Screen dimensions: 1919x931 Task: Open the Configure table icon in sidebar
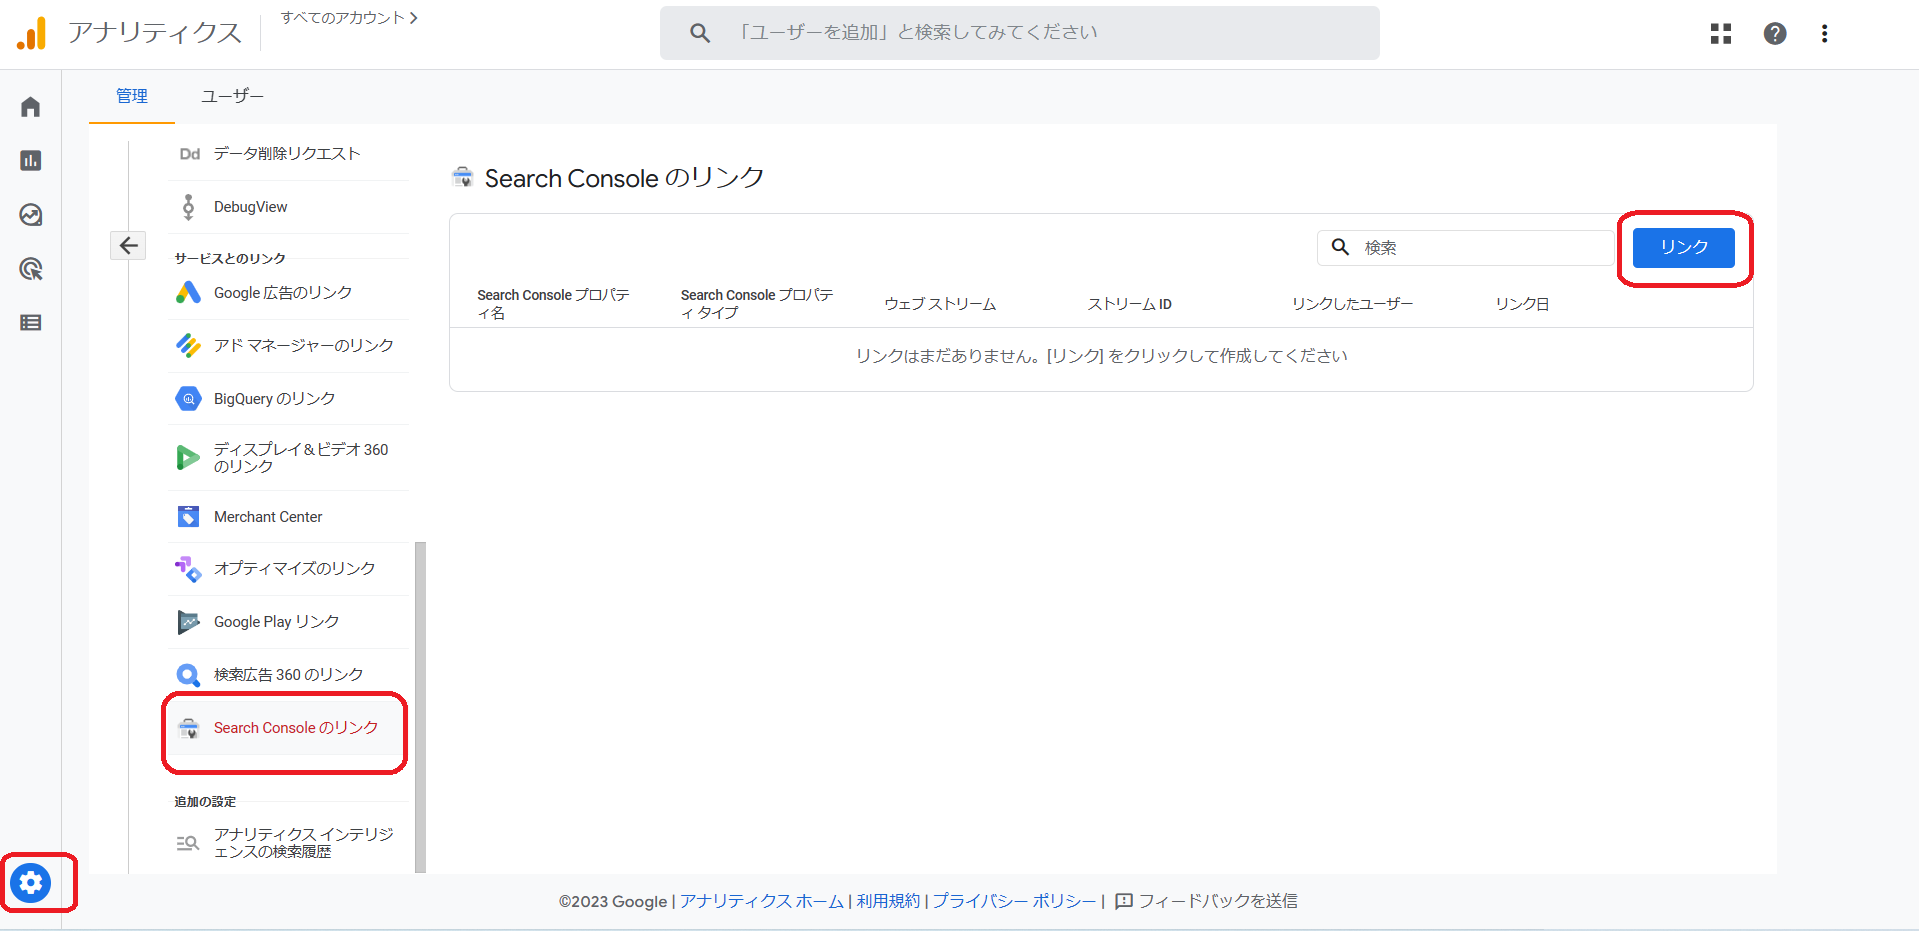pyautogui.click(x=31, y=323)
